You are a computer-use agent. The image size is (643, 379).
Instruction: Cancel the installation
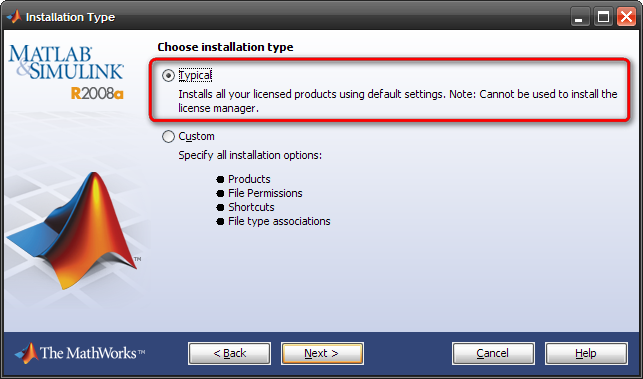click(493, 353)
